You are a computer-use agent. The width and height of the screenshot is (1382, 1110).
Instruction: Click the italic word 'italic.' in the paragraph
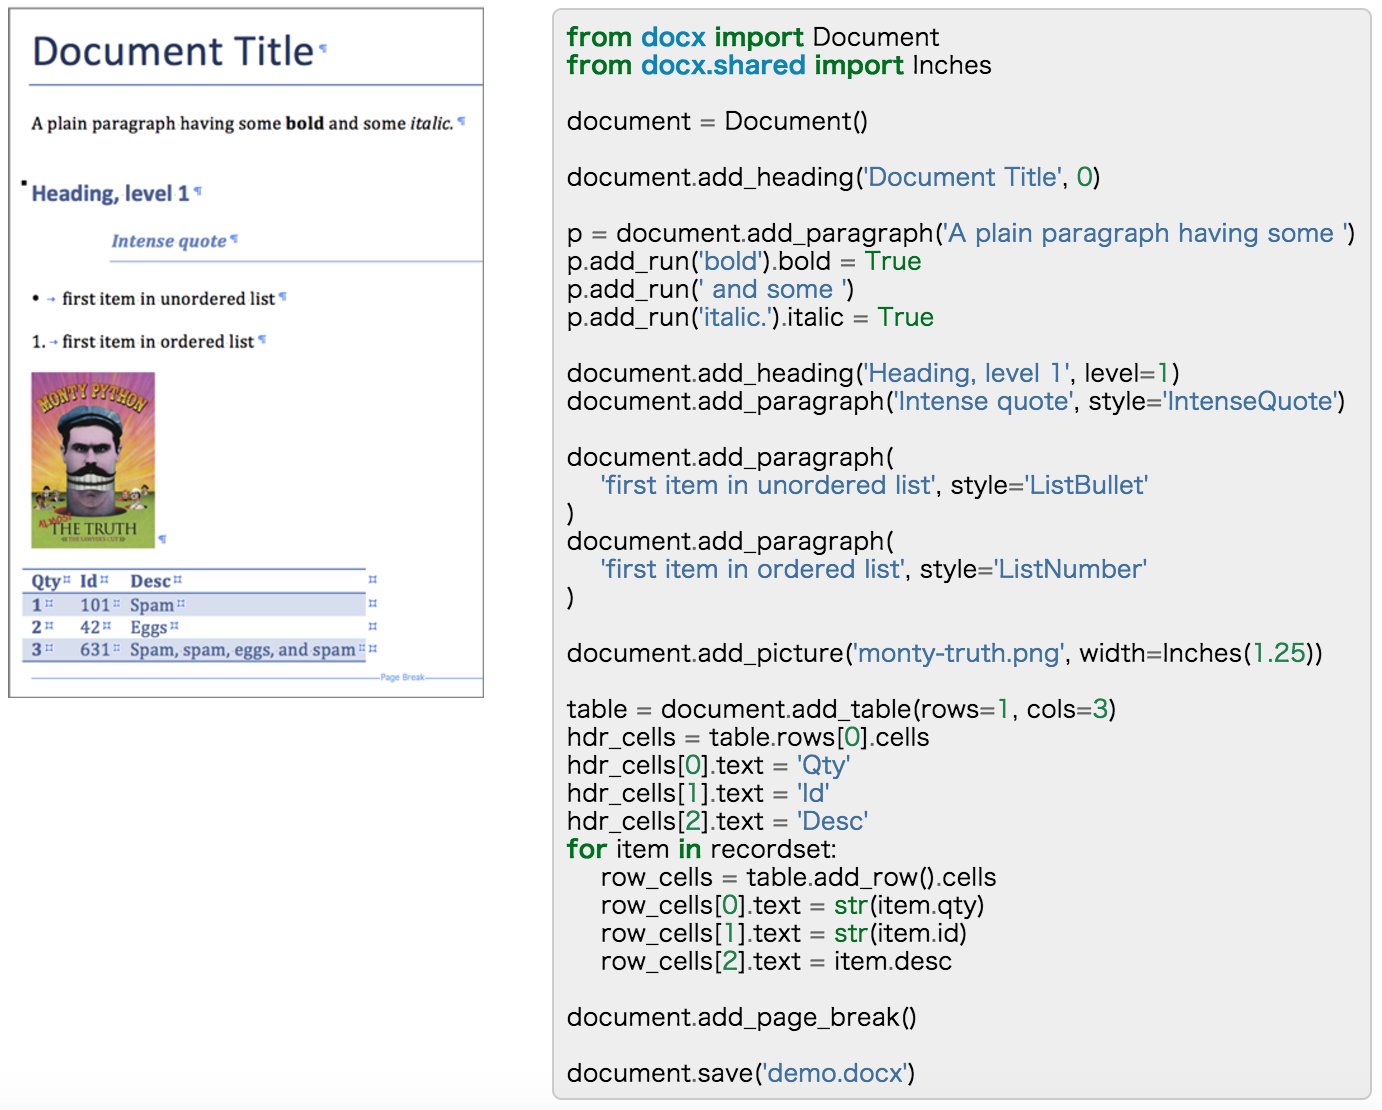pos(431,123)
